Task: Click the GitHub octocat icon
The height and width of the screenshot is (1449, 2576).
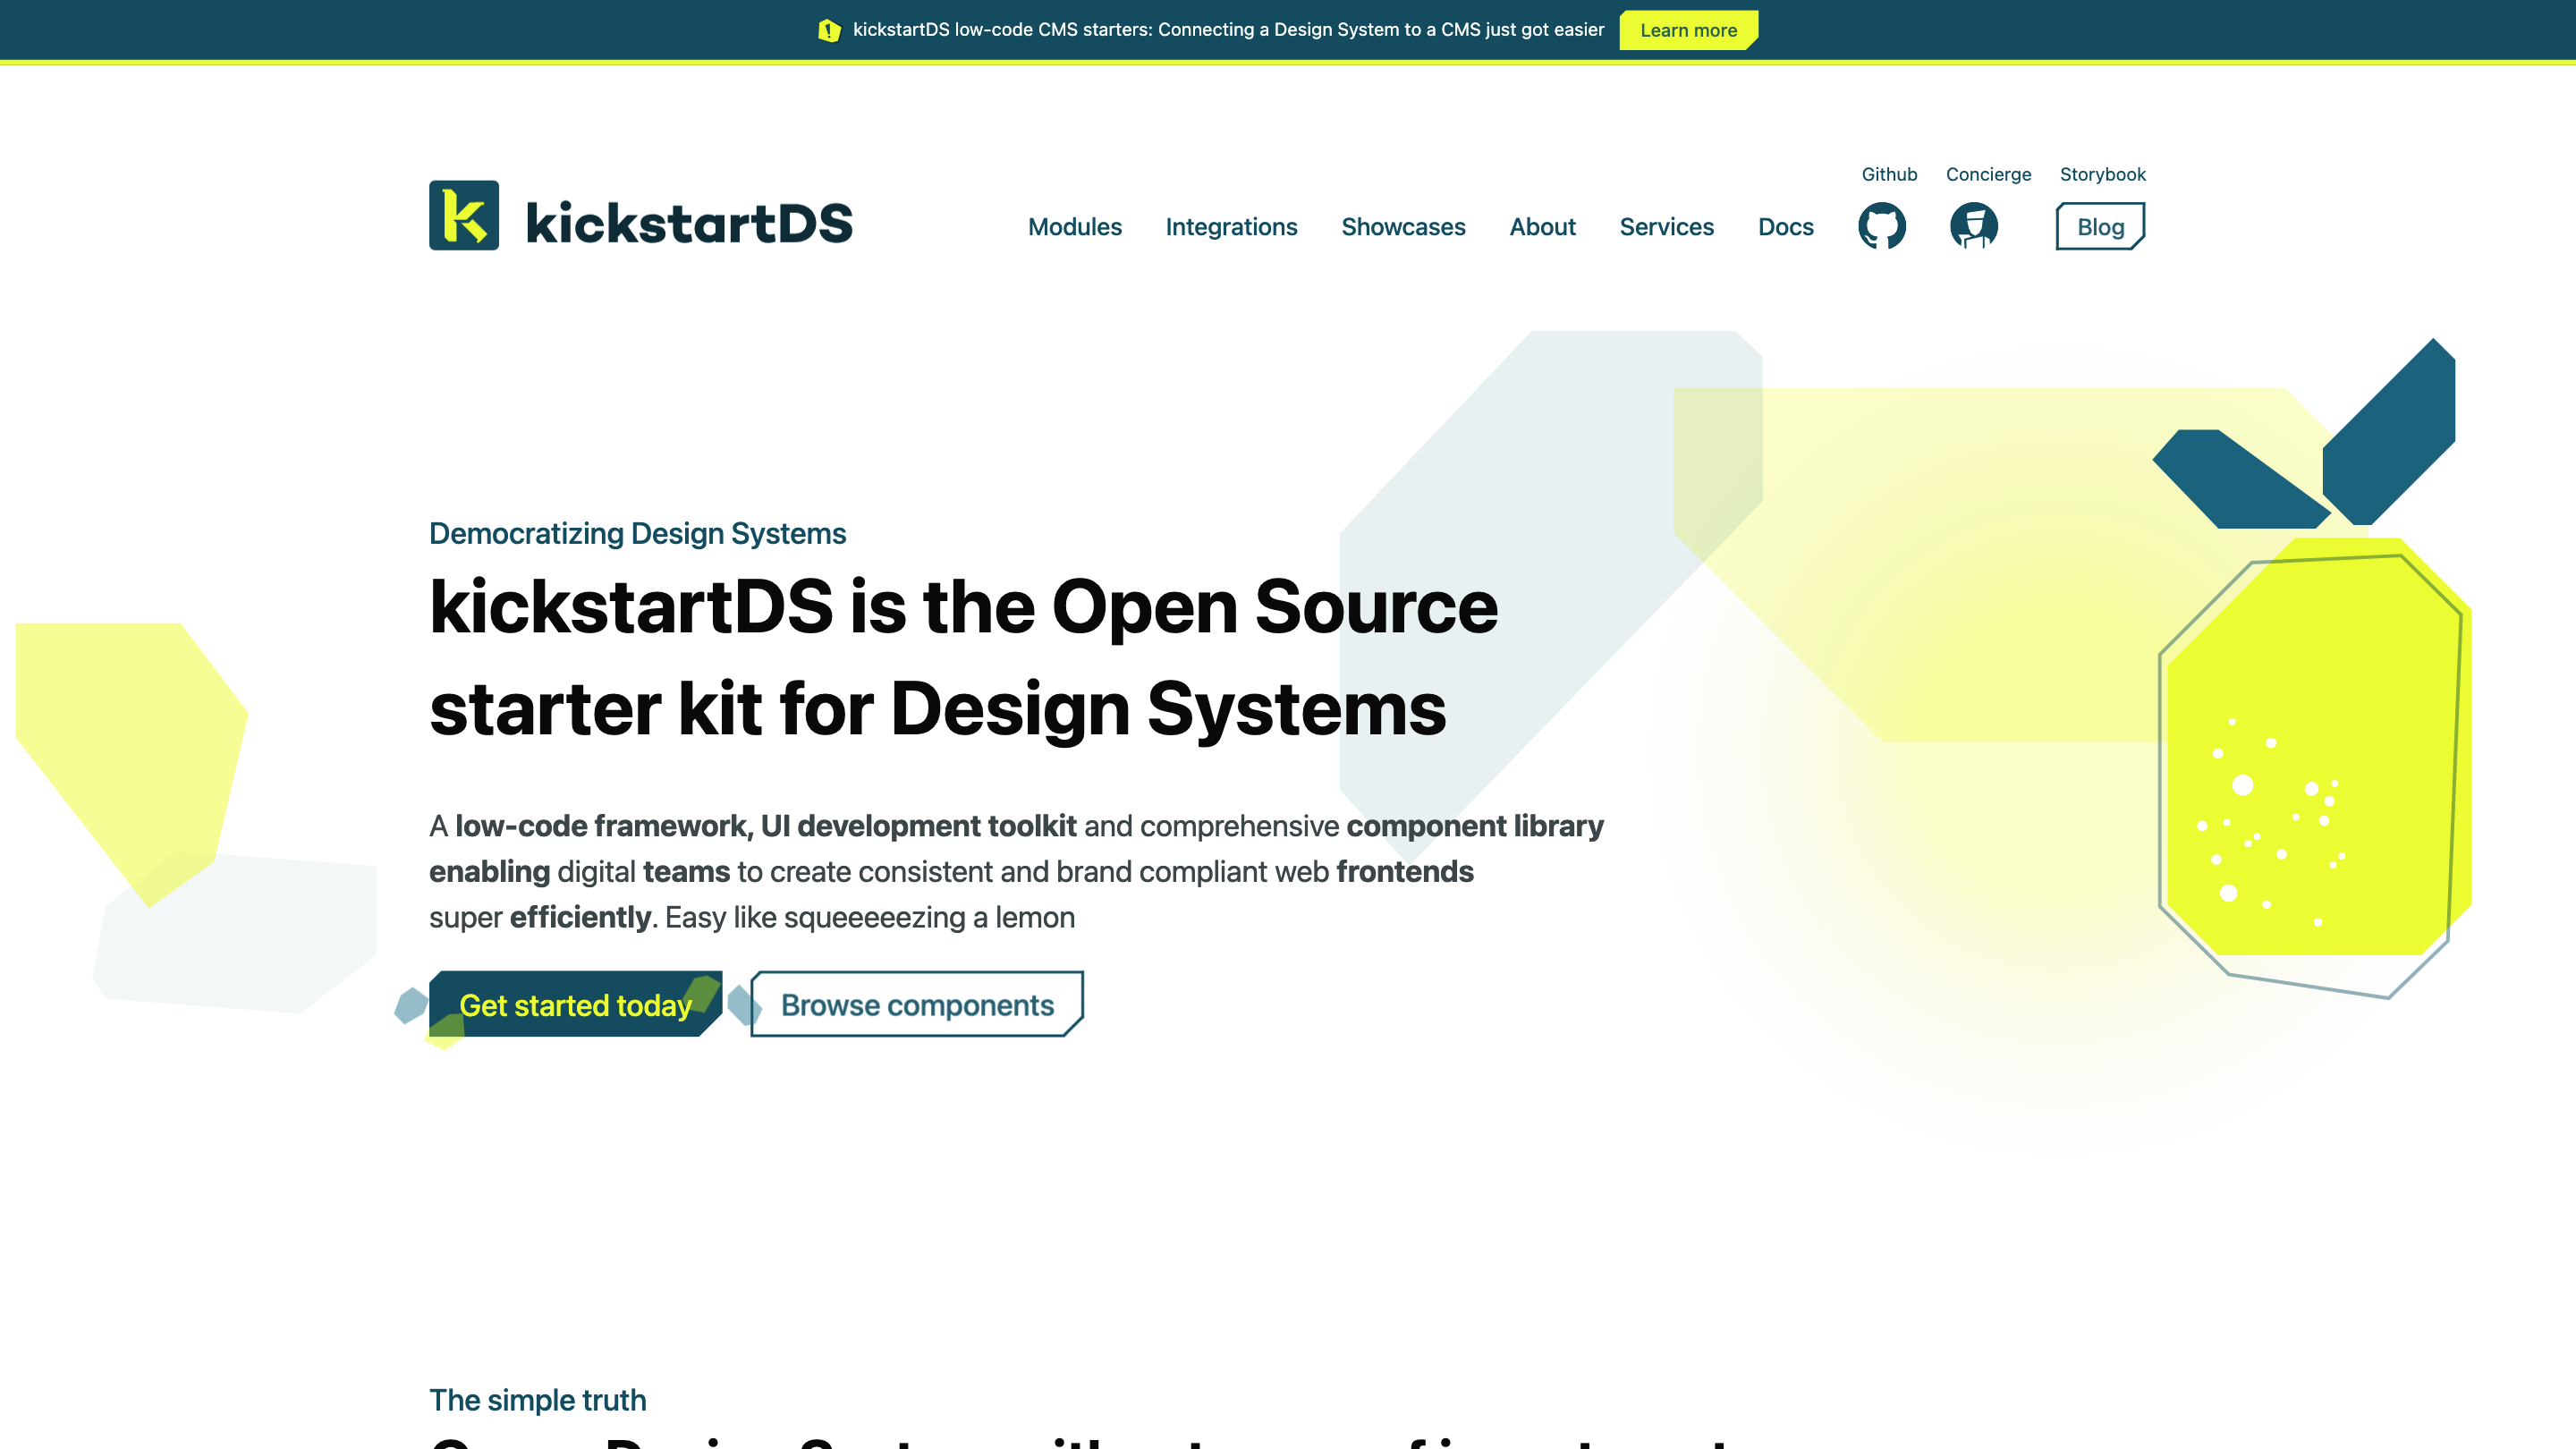Action: coord(1884,226)
